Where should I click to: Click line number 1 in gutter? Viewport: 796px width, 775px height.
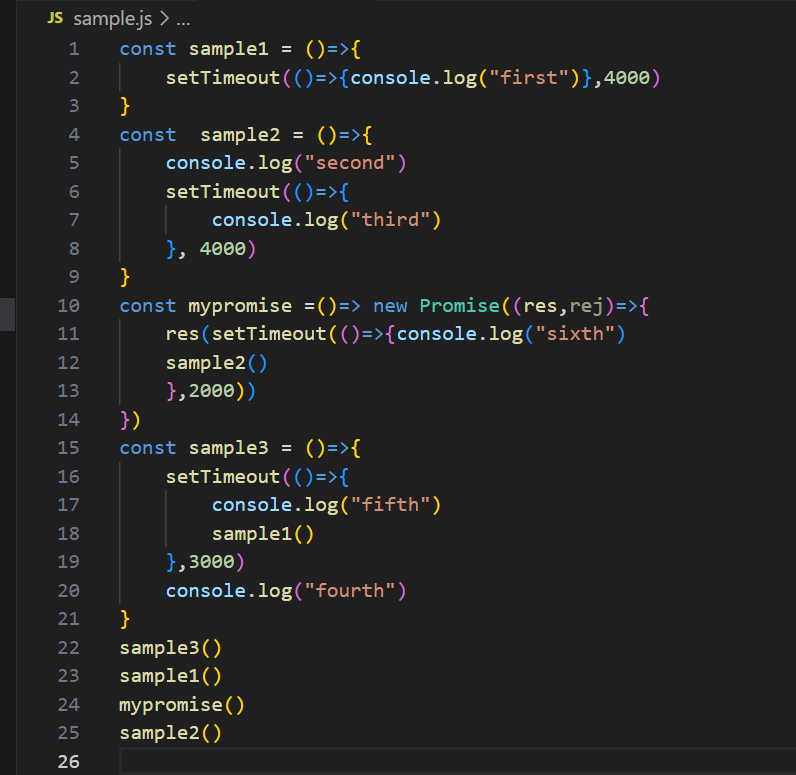click(x=74, y=49)
